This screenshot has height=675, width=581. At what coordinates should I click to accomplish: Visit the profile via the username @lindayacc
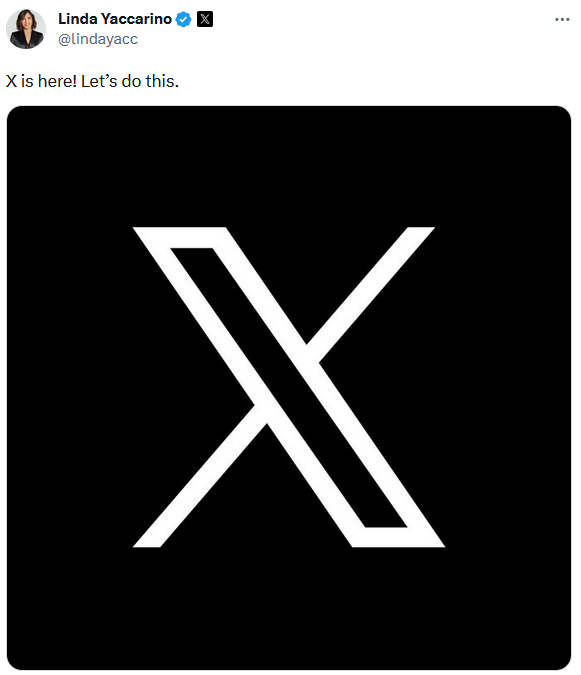pyautogui.click(x=98, y=39)
